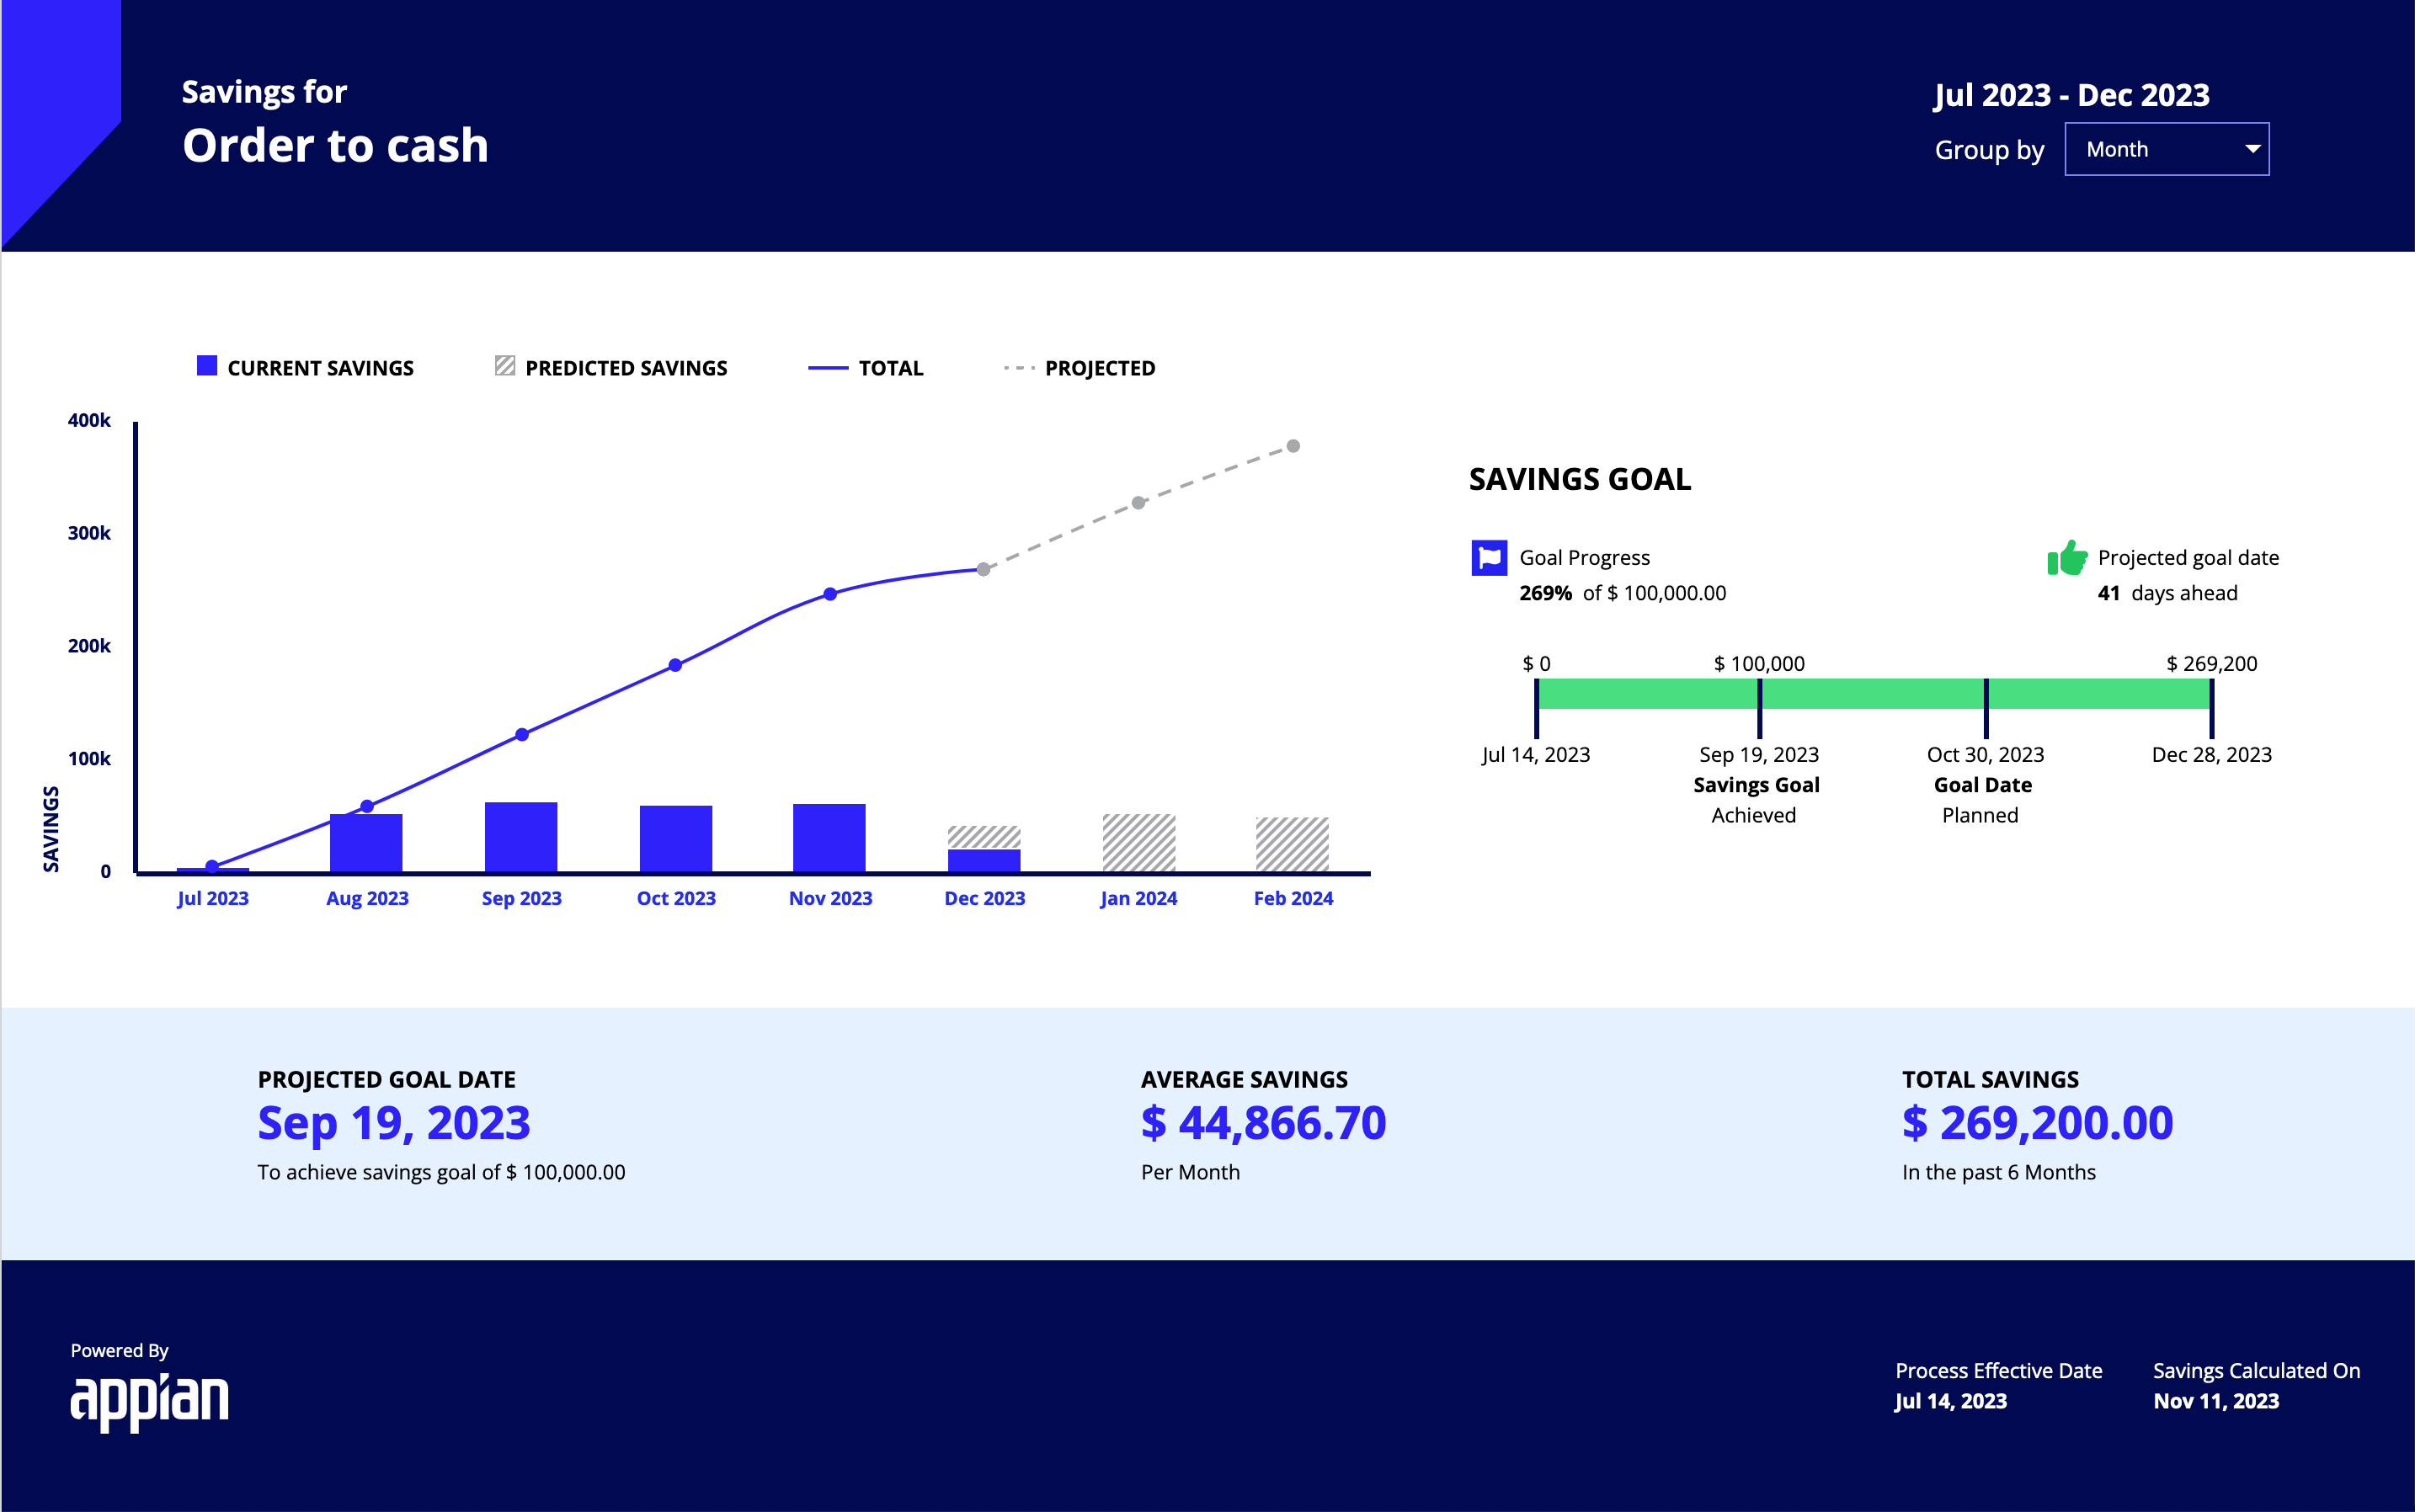This screenshot has height=1512, width=2415.
Task: Click the Goal Progress flag icon
Action: click(1489, 558)
